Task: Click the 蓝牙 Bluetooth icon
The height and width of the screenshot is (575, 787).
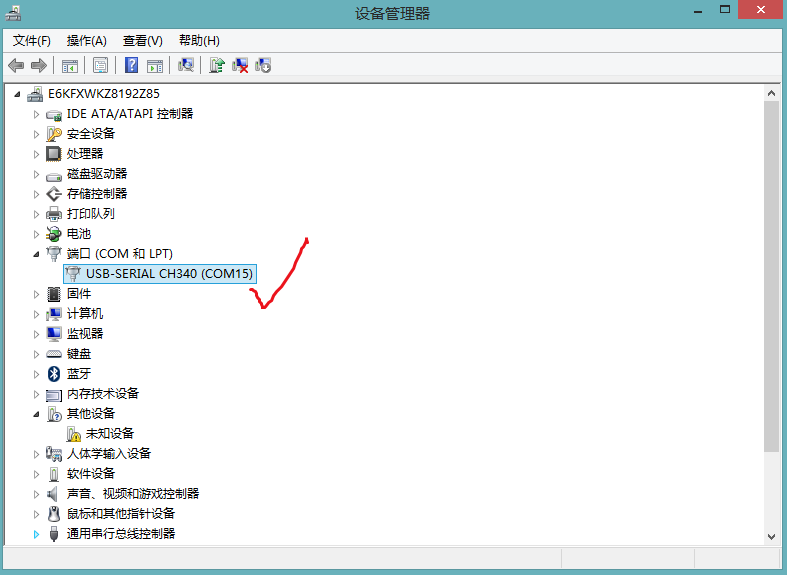Action: click(54, 374)
